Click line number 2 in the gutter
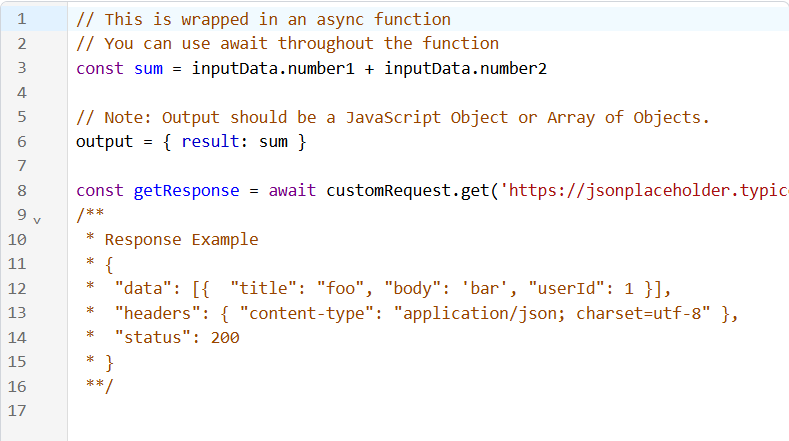The height and width of the screenshot is (441, 789). click(x=22, y=44)
